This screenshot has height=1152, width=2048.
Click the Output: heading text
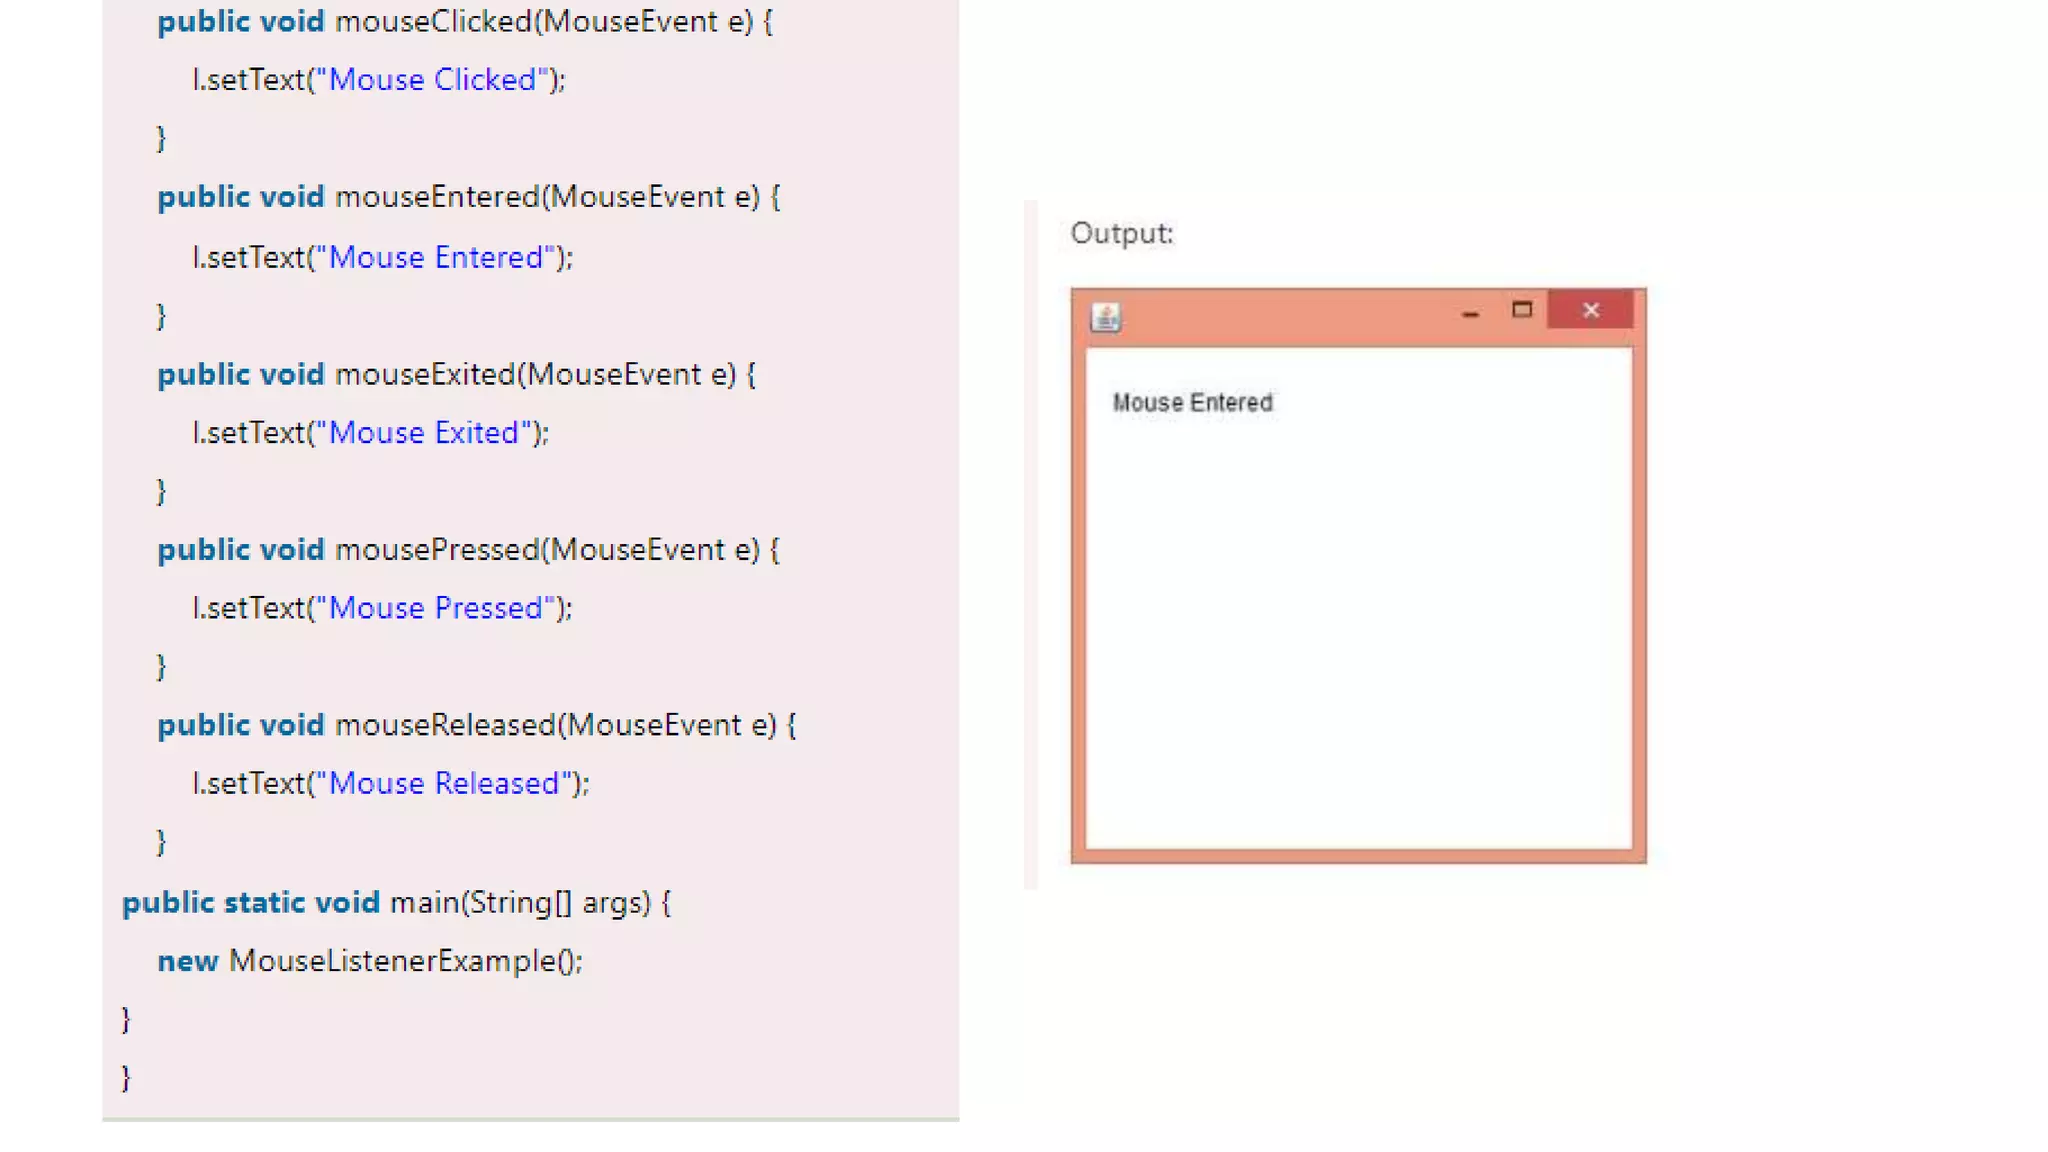[1121, 233]
